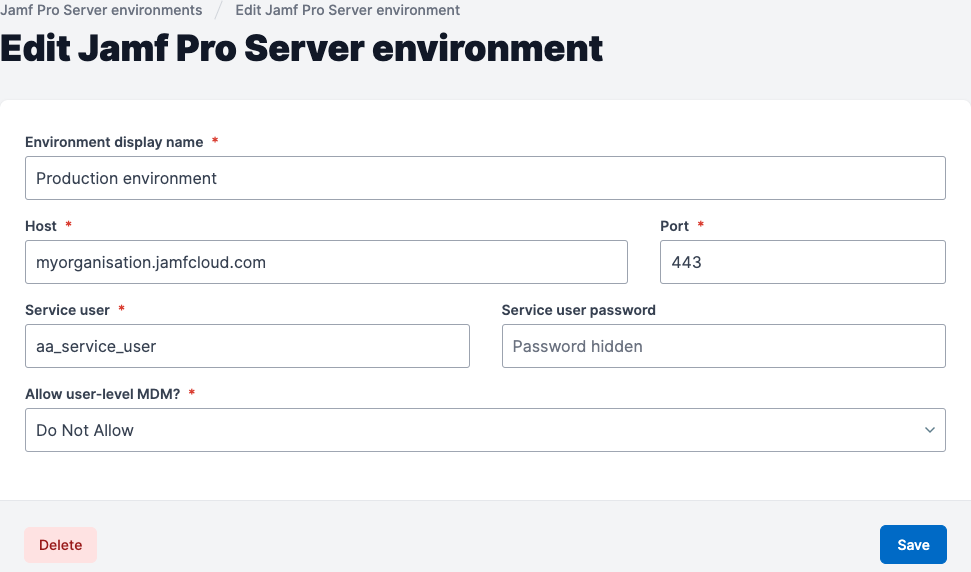Click the 'Host' field label

click(x=41, y=226)
